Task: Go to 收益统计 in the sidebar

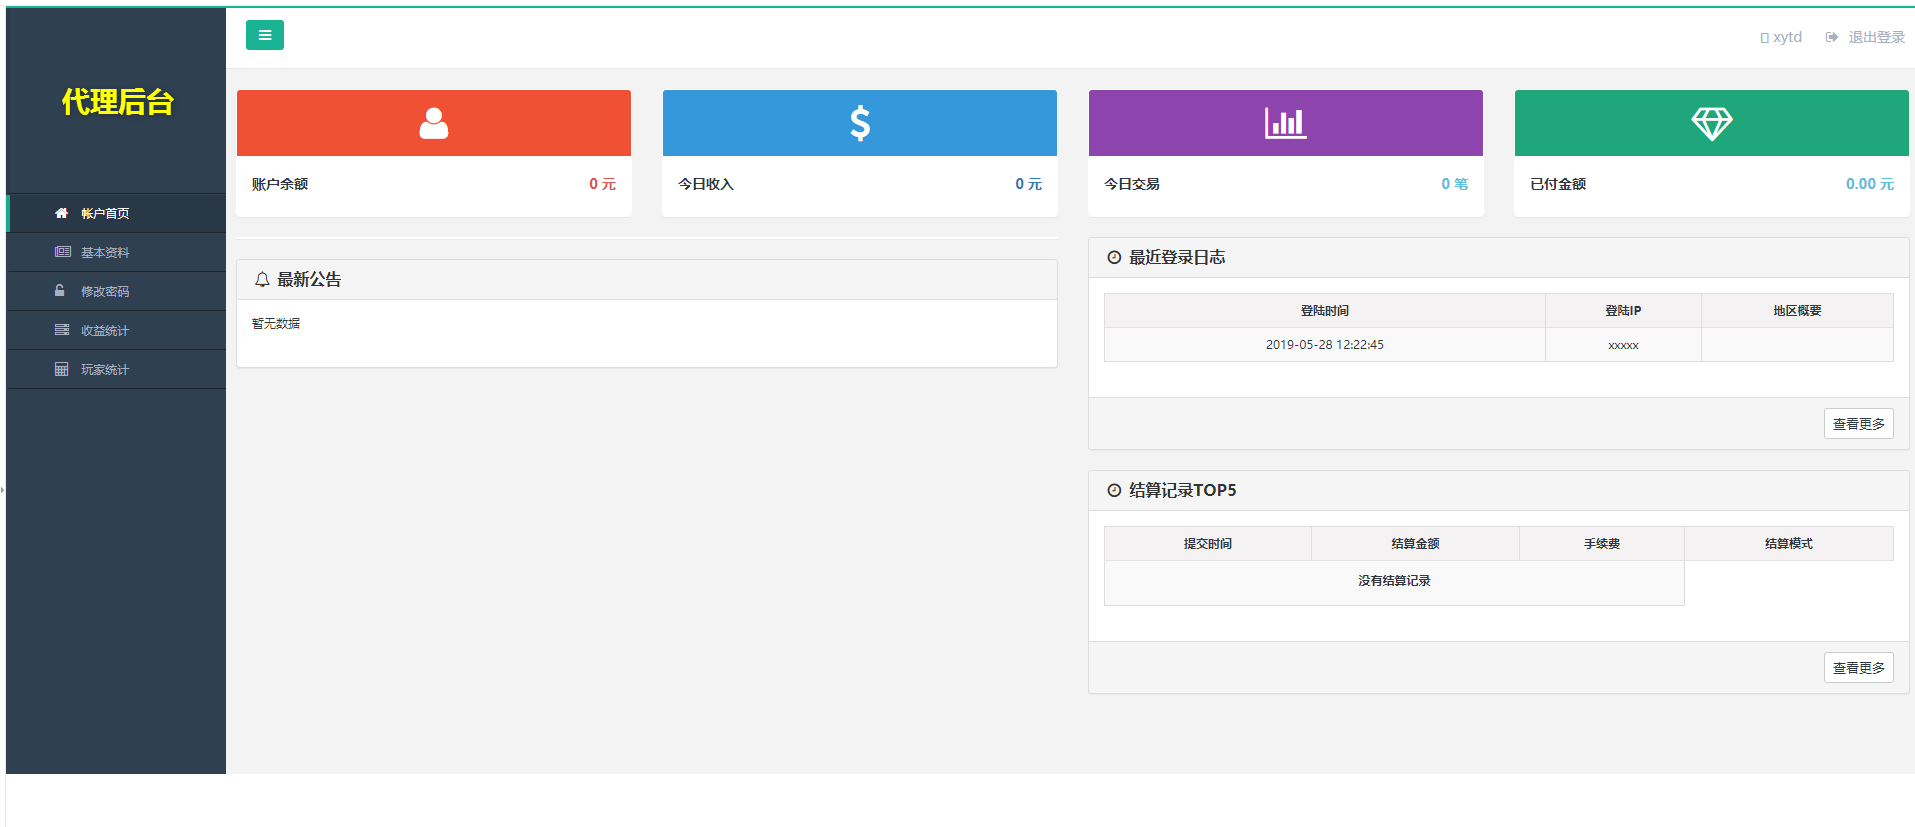Action: point(104,330)
